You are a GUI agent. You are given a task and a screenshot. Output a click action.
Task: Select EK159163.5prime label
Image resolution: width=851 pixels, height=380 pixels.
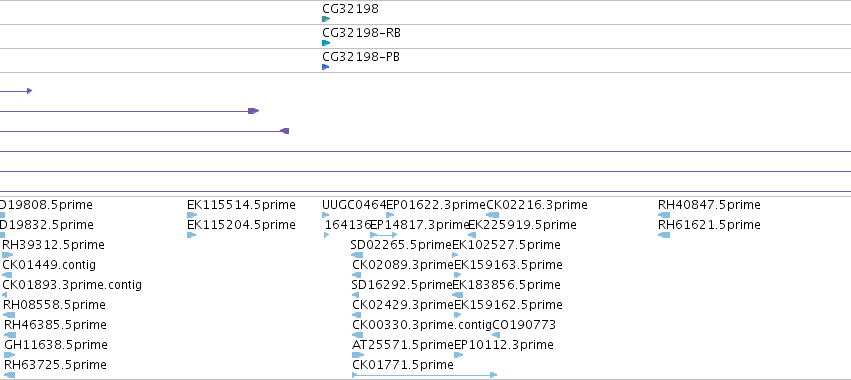pyautogui.click(x=509, y=265)
